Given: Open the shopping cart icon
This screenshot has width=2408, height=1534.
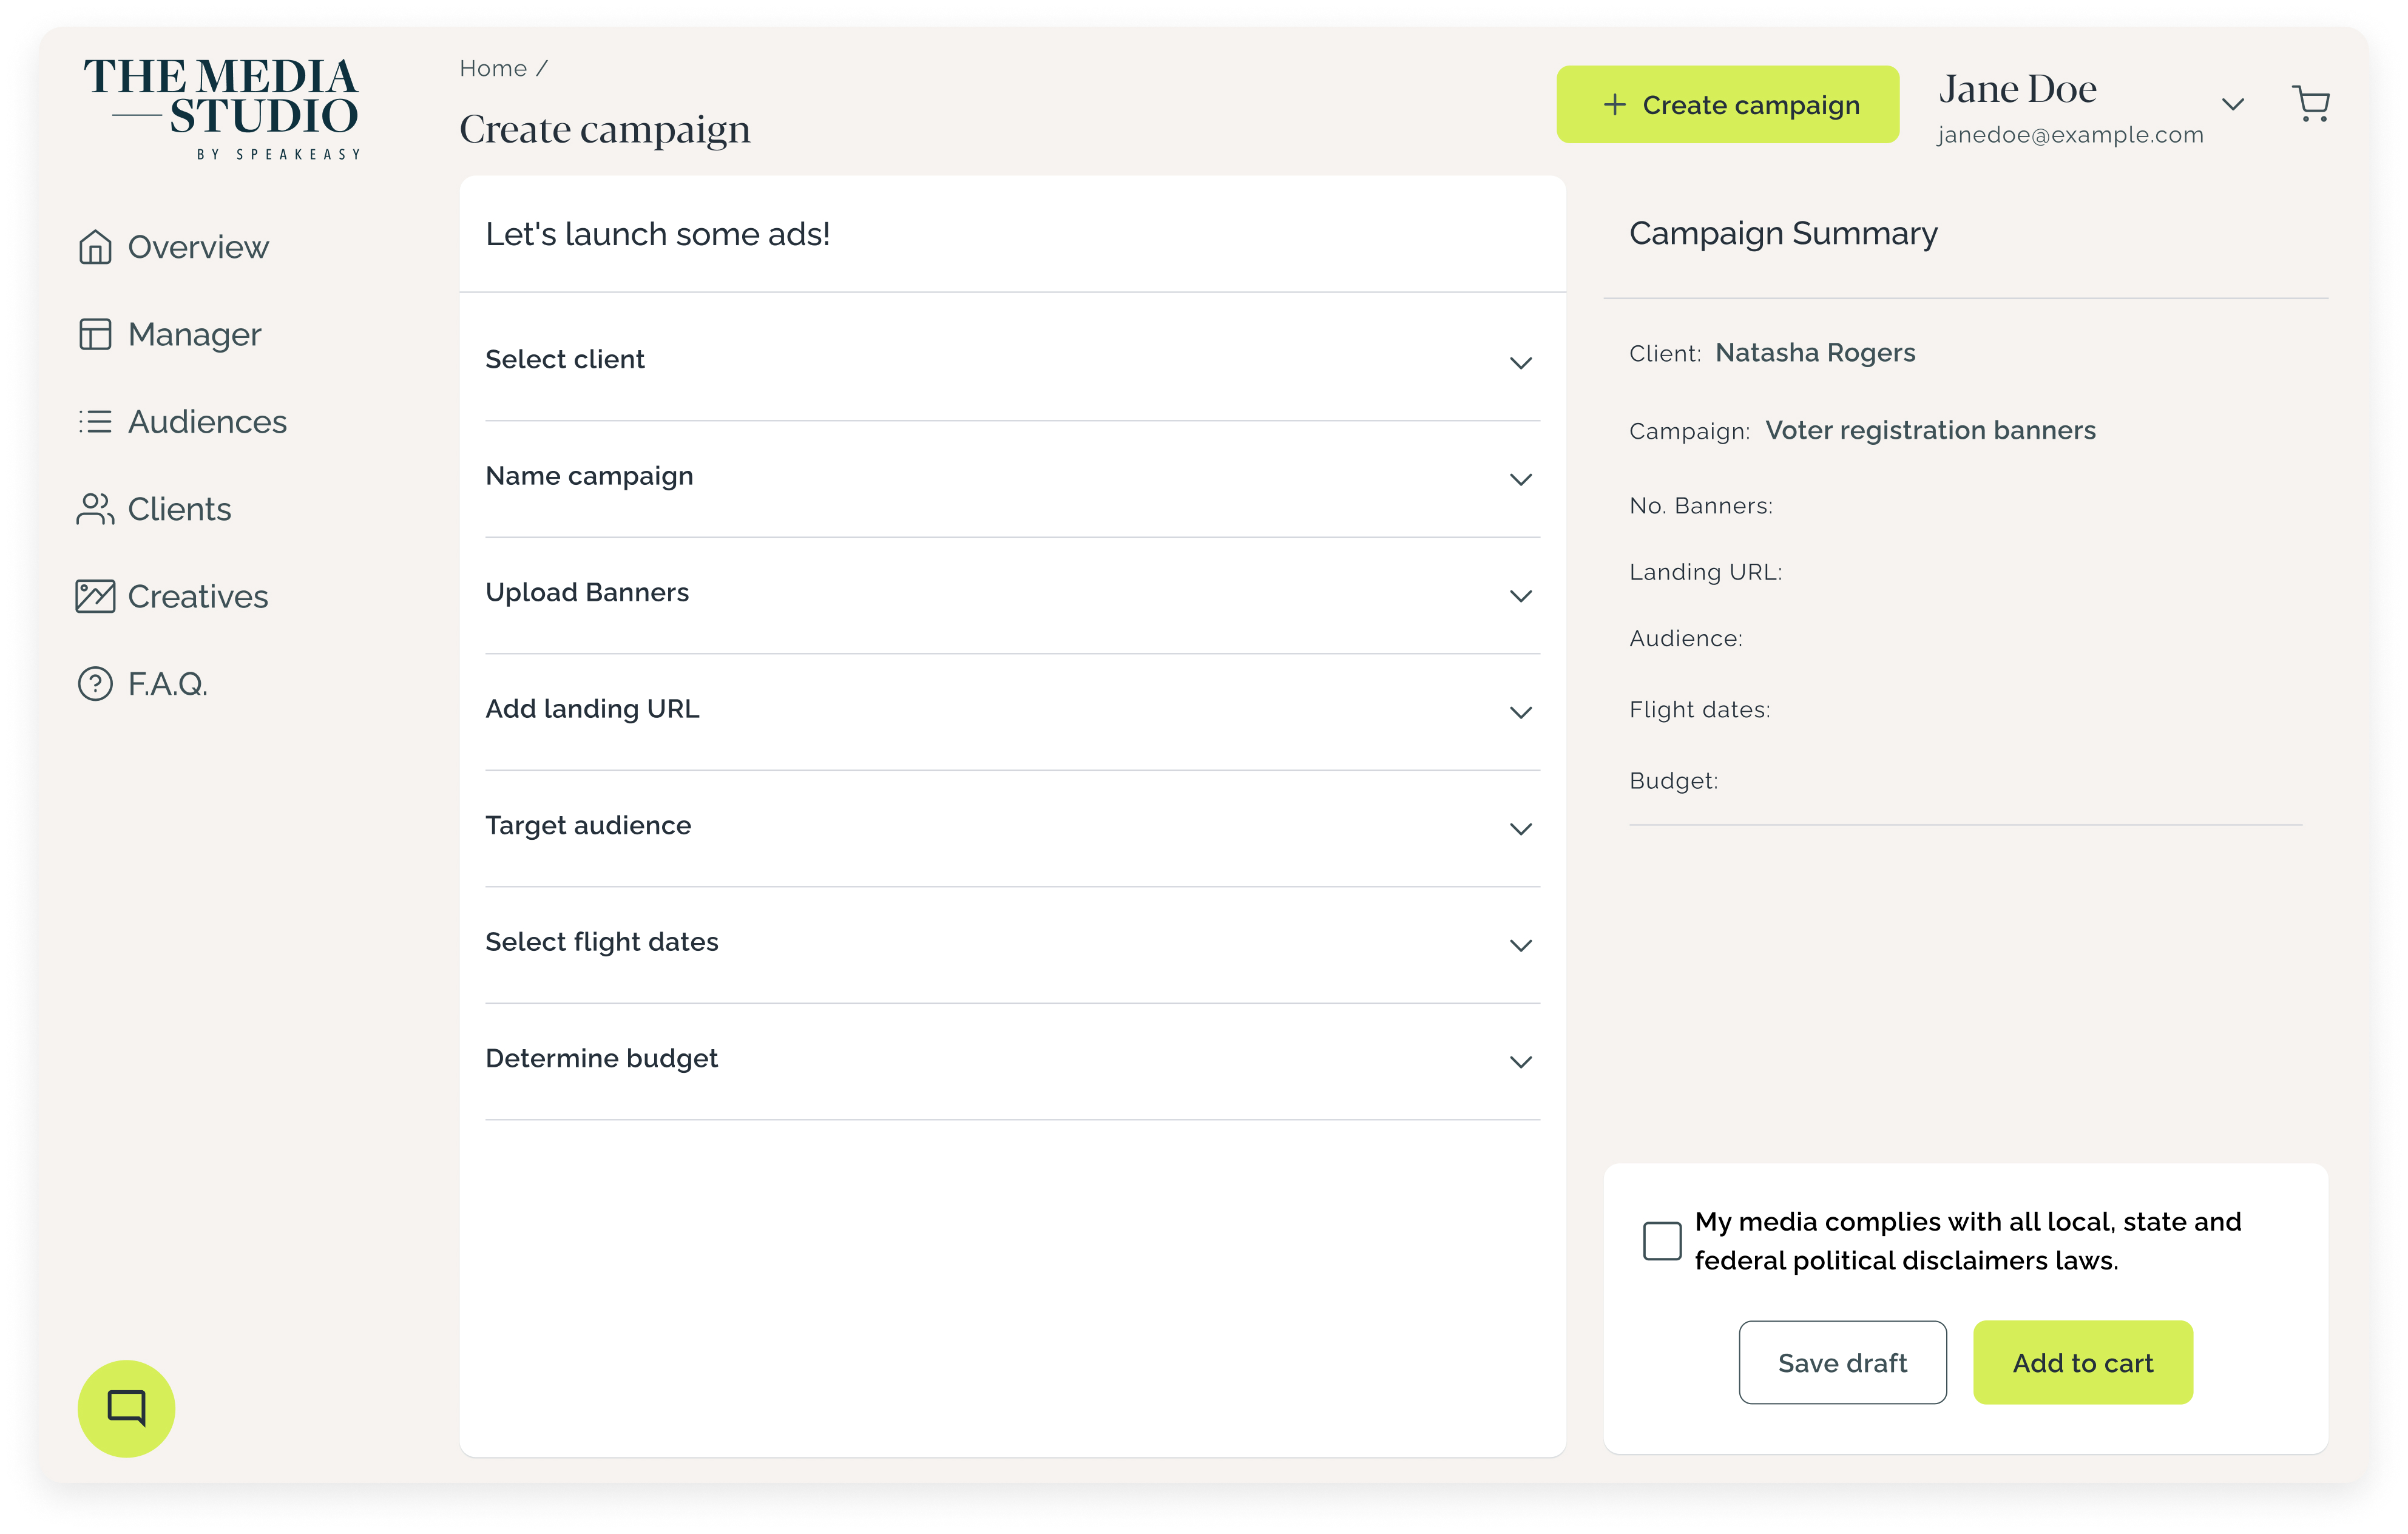Looking at the screenshot, I should click(2310, 104).
